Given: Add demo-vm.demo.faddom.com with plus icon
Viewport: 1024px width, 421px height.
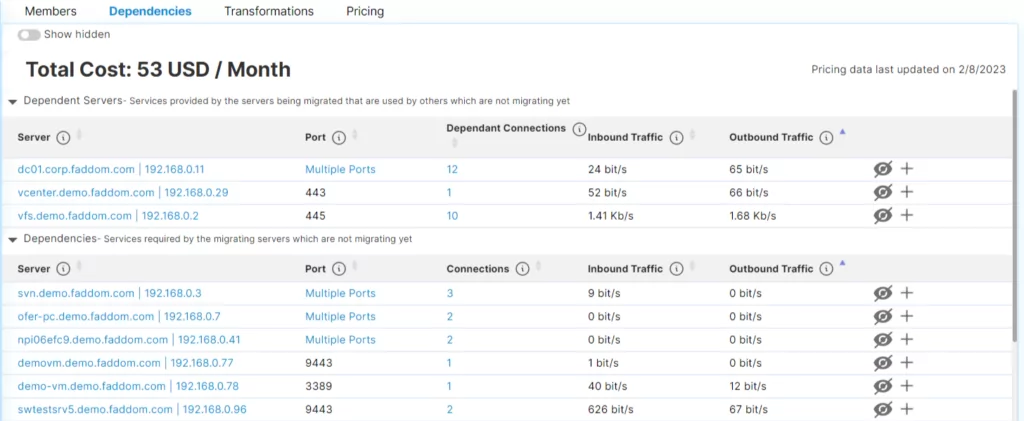Looking at the screenshot, I should 906,386.
